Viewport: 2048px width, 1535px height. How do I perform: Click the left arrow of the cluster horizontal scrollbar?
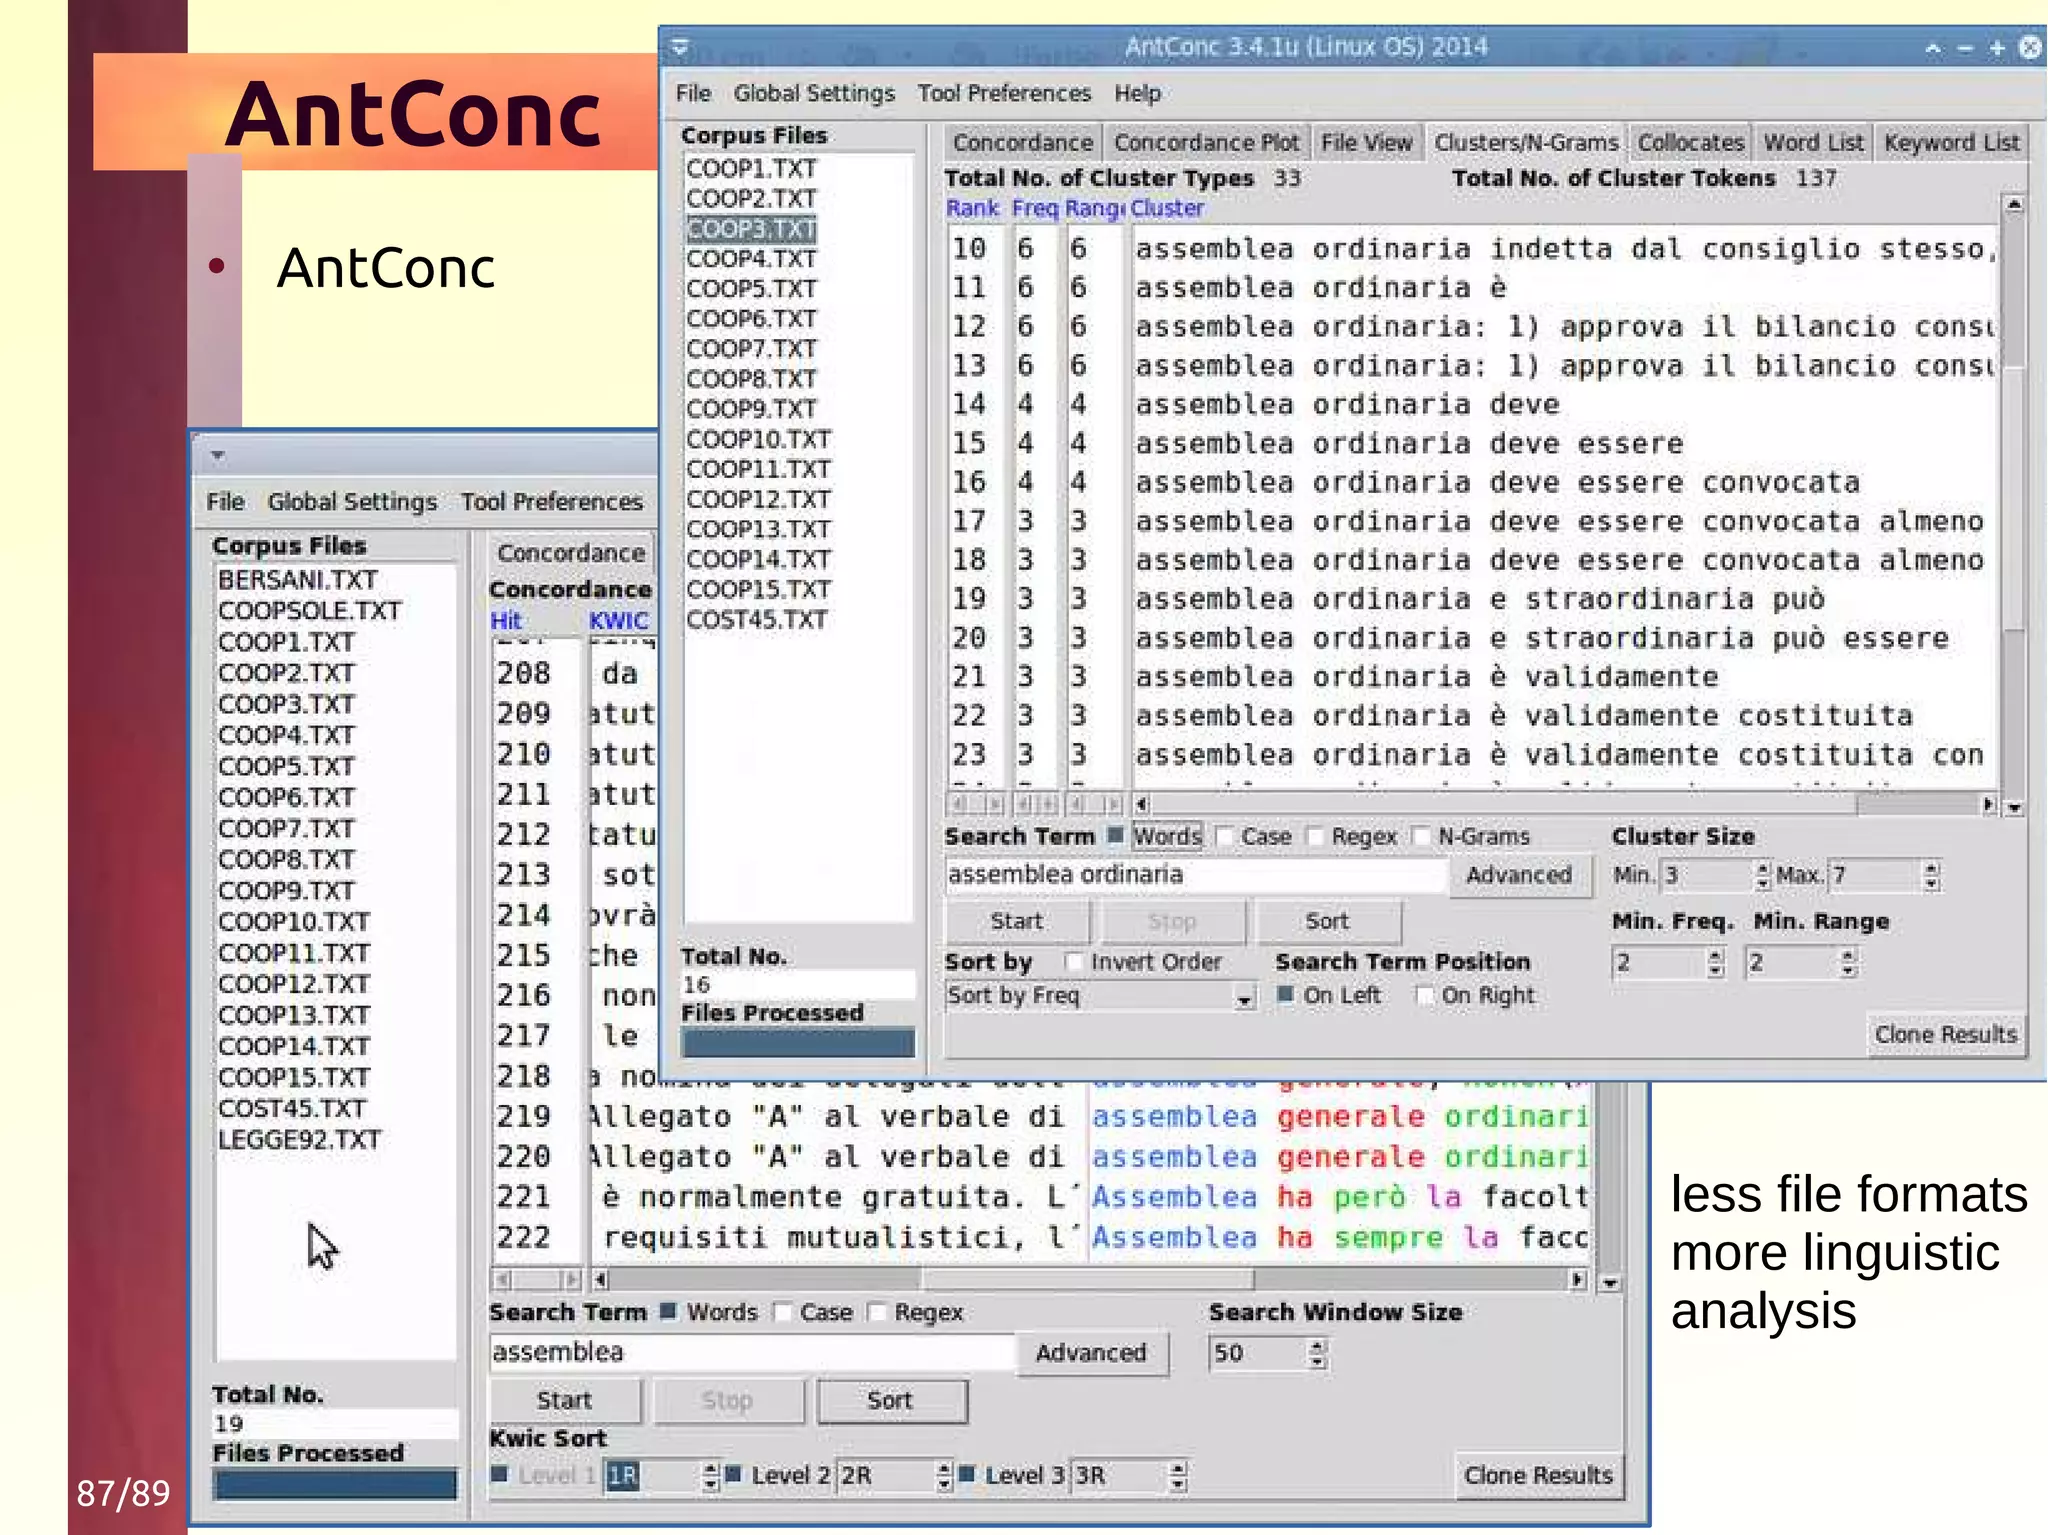1141,804
